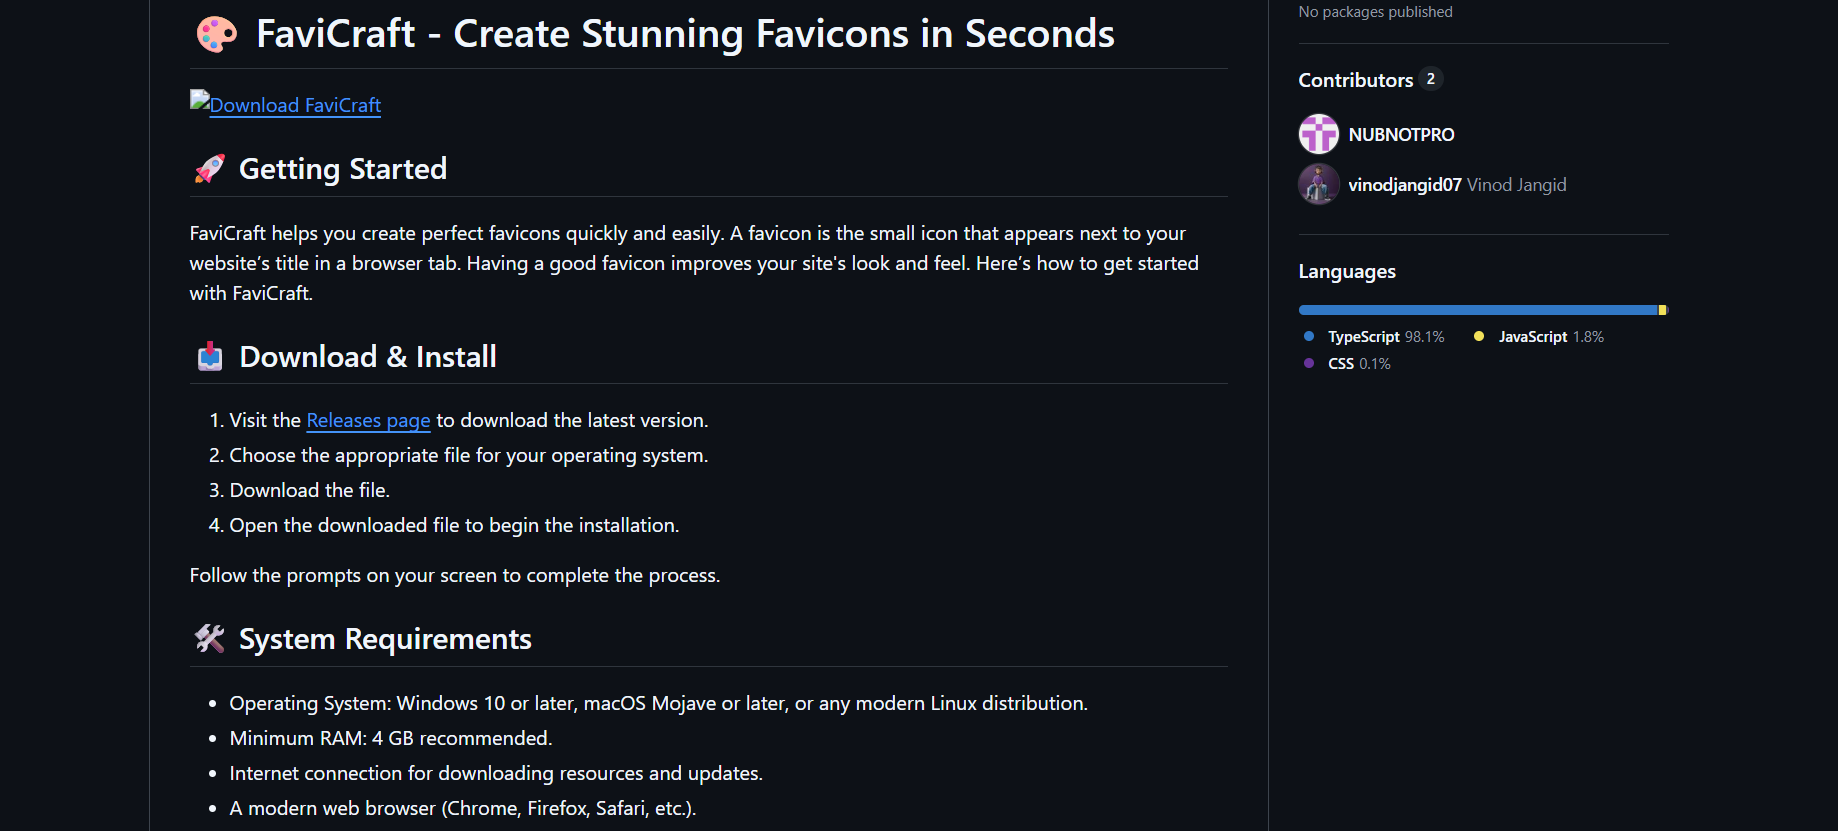Screen dimensions: 1838x831
Task: Click the yellow JavaScript language dot
Action: [x=1478, y=336]
